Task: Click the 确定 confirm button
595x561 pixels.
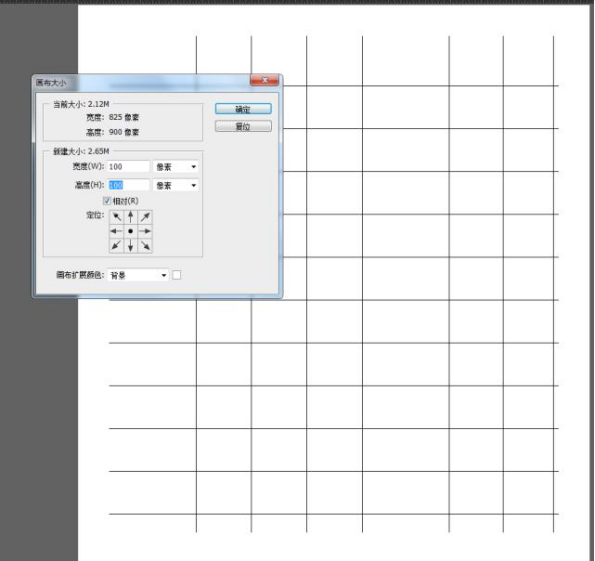Action: point(243,109)
